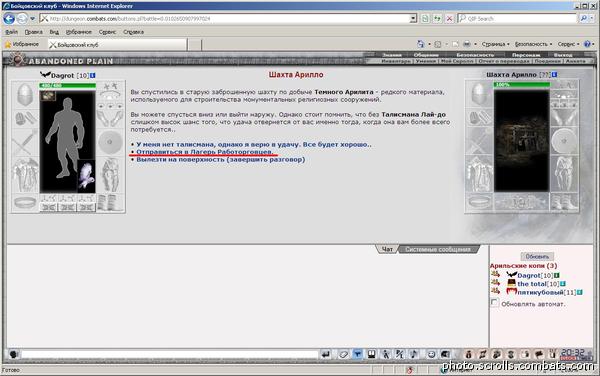Open the Анкета link
Screen dimensions: 600x376
tap(575, 61)
